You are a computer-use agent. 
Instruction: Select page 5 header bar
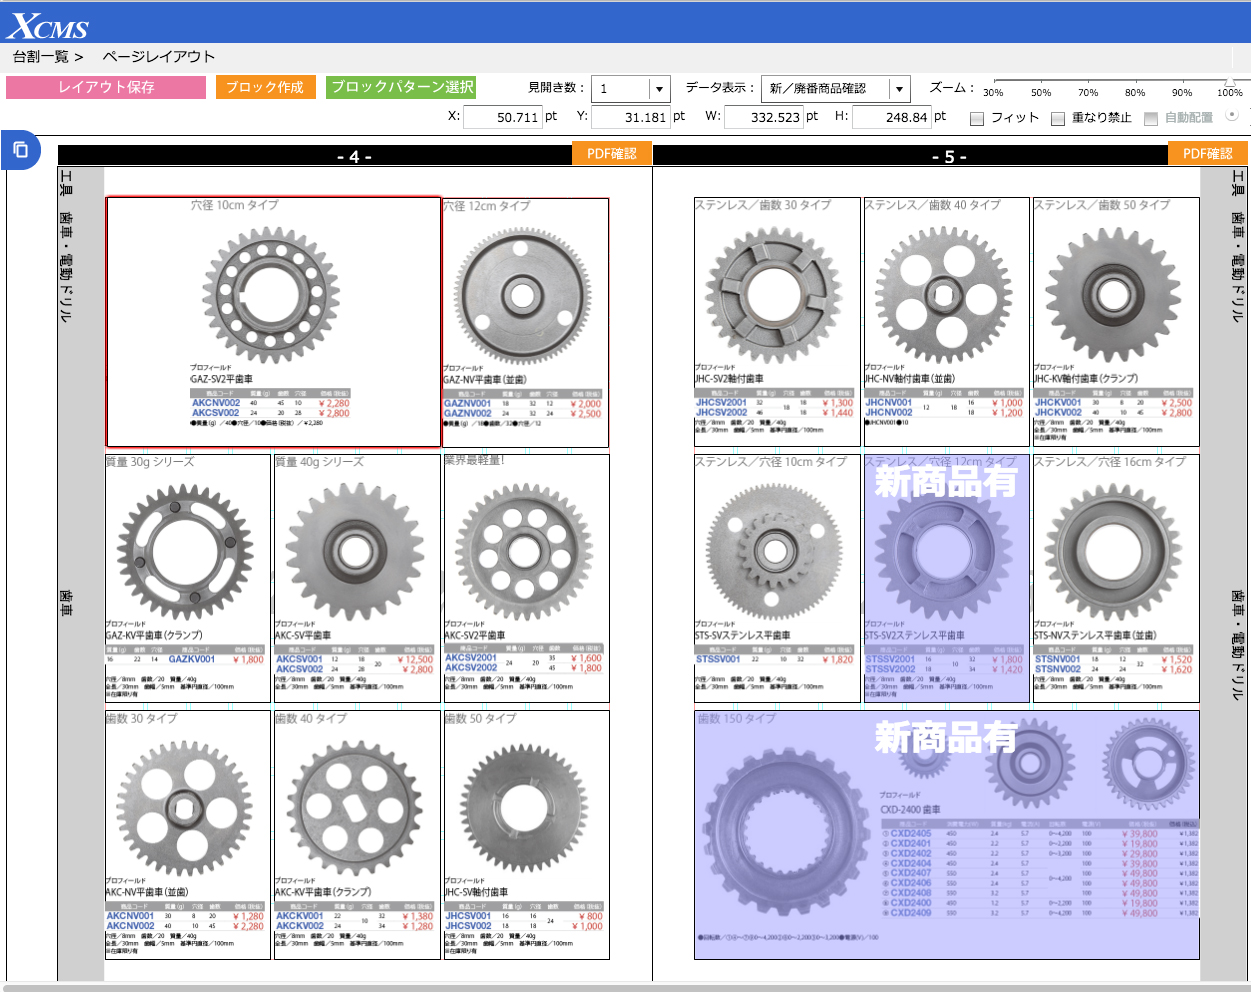pyautogui.click(x=910, y=156)
